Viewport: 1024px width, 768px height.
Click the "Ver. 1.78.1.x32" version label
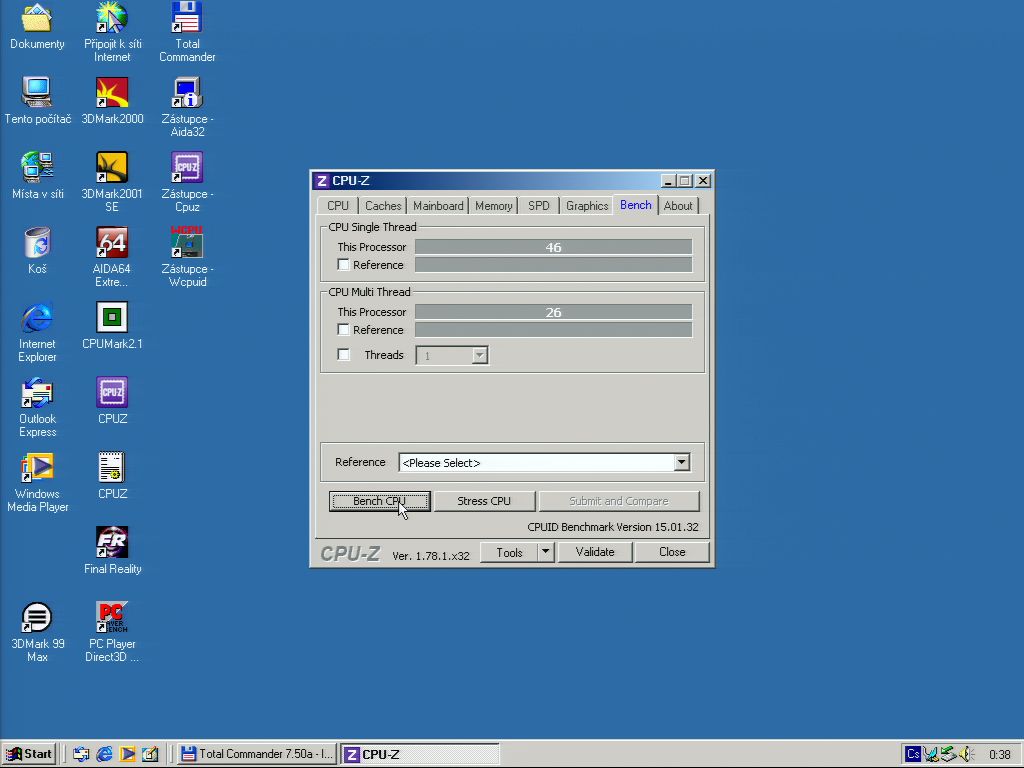click(x=430, y=556)
